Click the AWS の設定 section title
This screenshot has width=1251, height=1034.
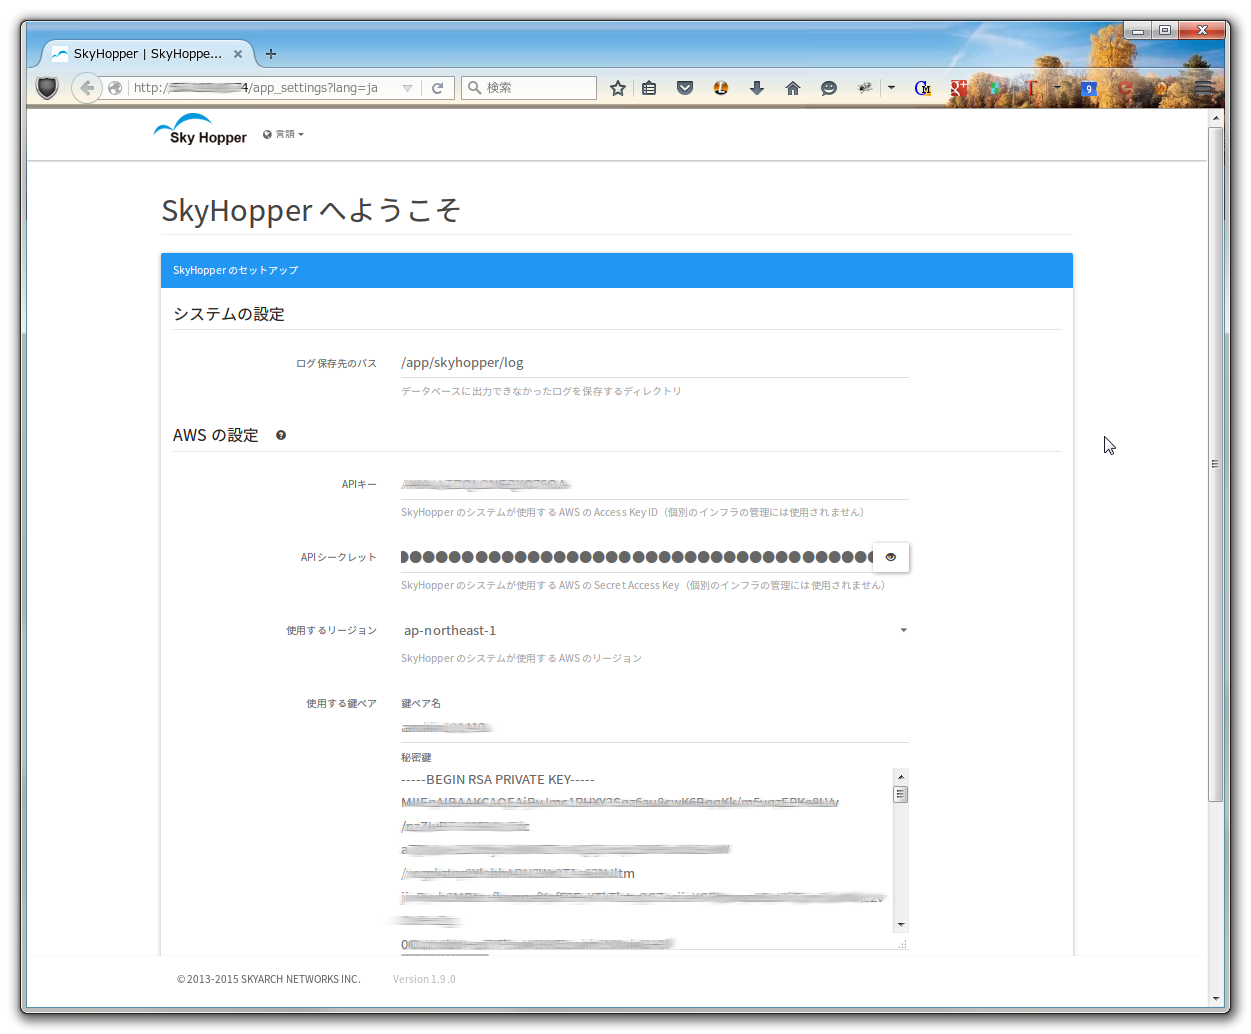[216, 435]
